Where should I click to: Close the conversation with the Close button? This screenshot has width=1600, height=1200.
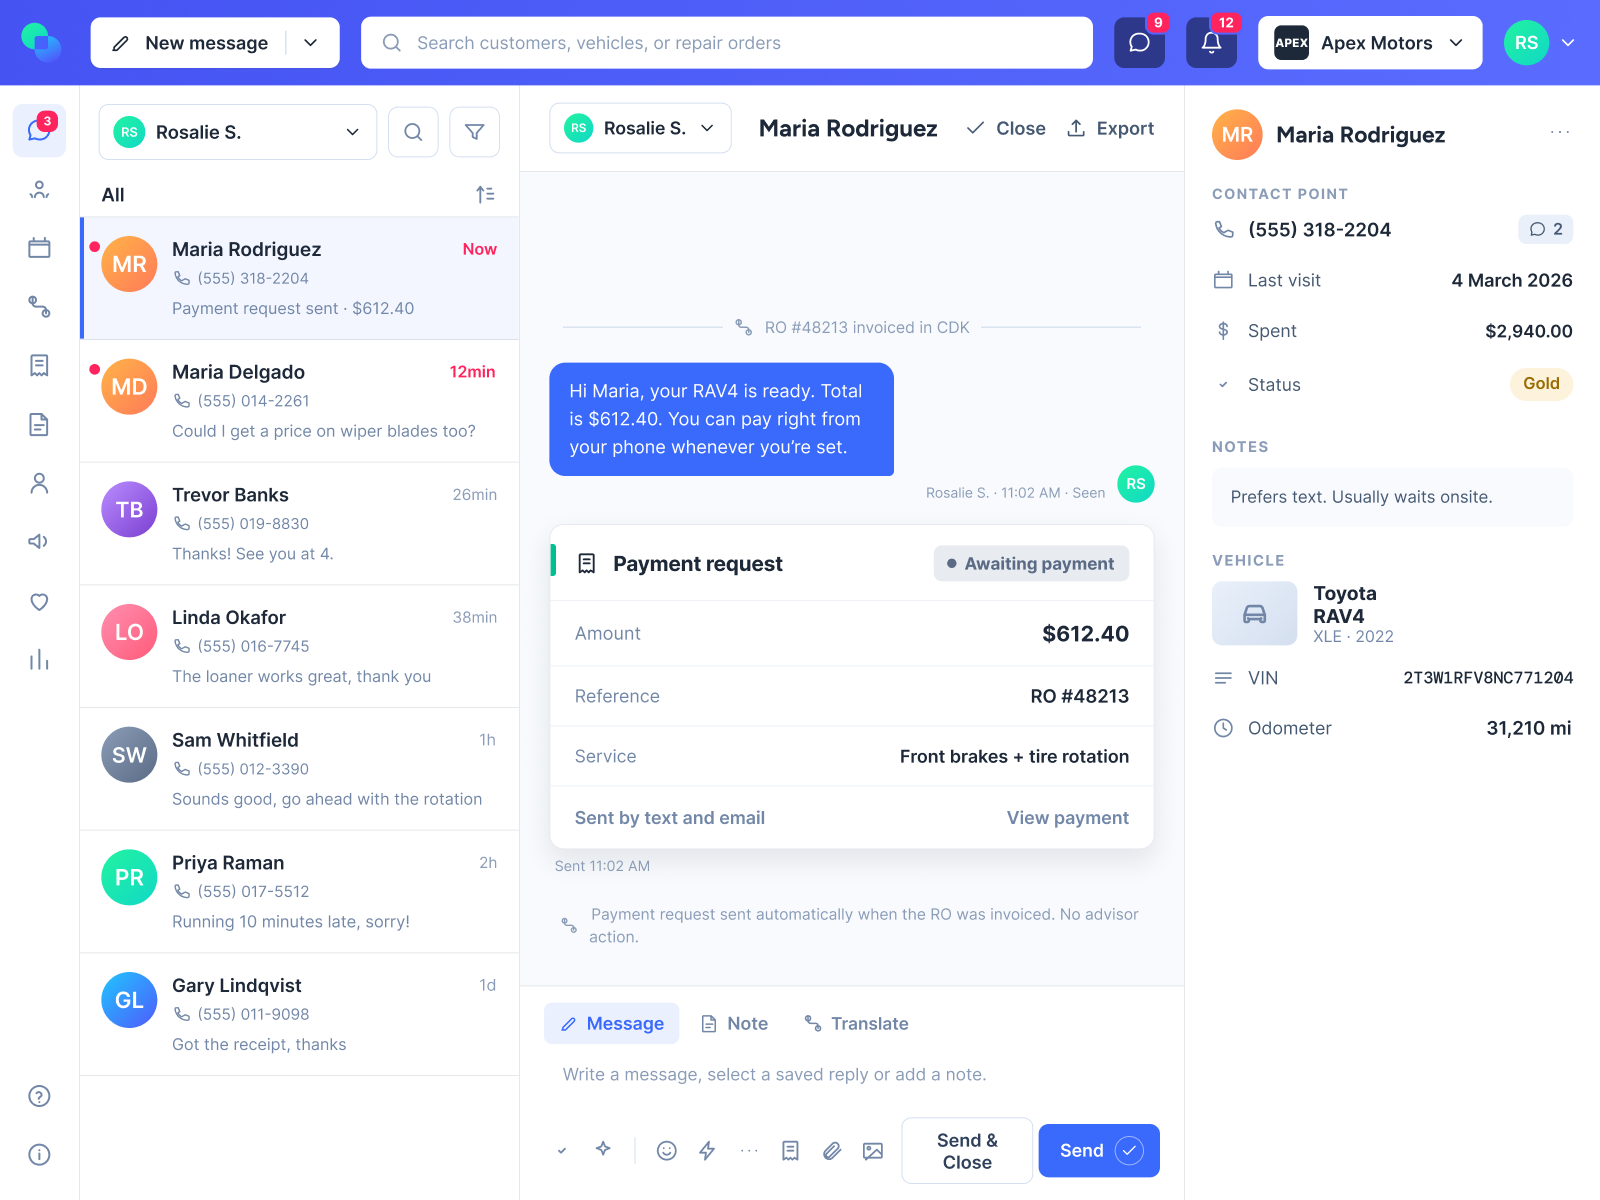1006,128
